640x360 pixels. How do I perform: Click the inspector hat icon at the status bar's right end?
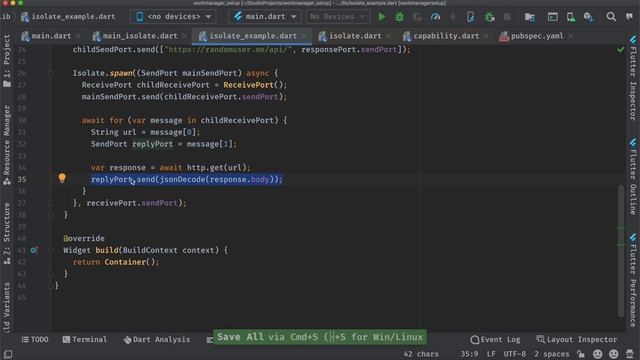(x=630, y=354)
